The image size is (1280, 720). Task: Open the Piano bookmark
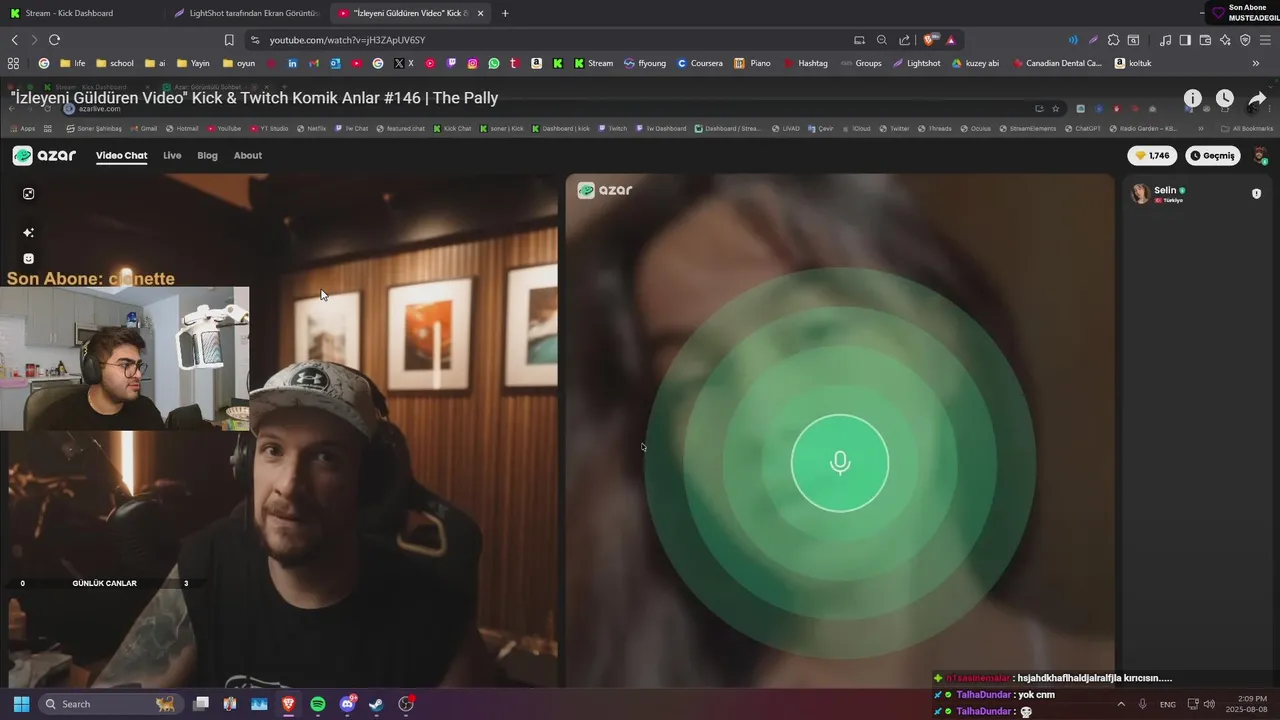(753, 63)
